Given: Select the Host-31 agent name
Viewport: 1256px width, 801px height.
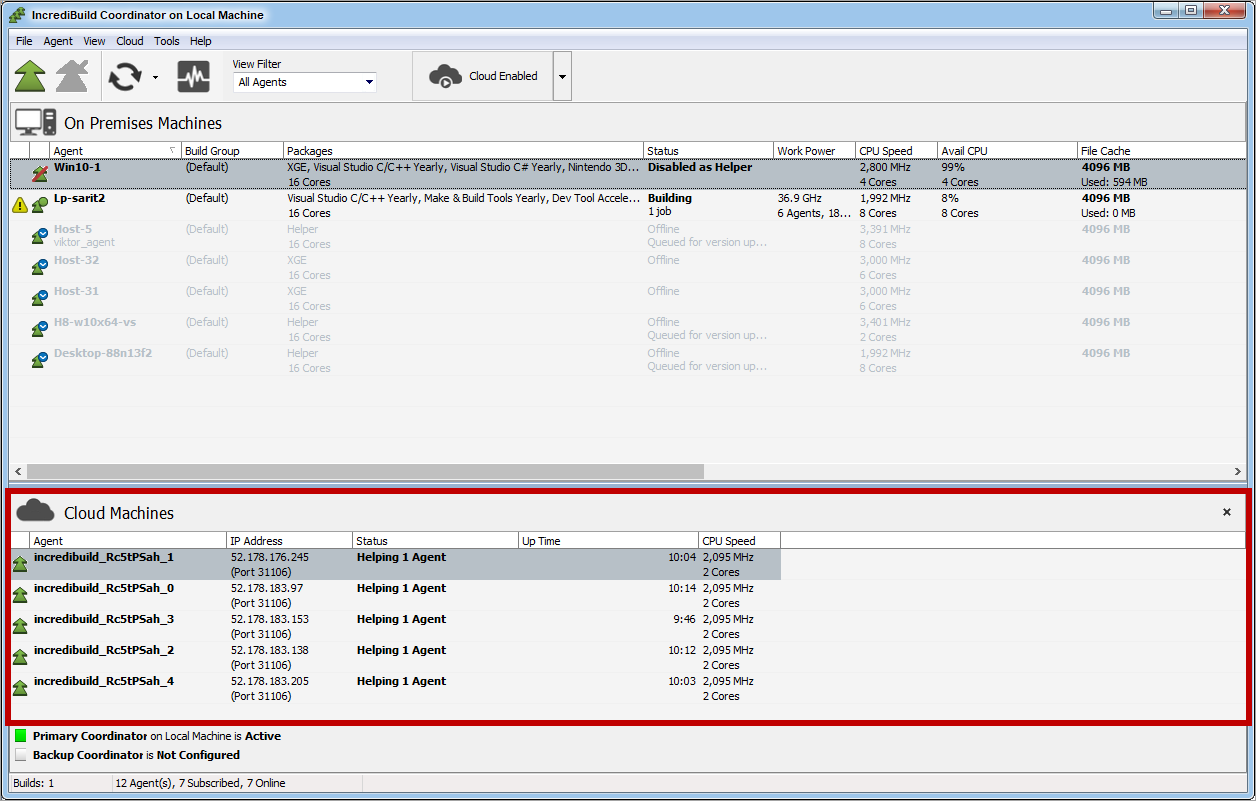Looking at the screenshot, I should point(76,291).
